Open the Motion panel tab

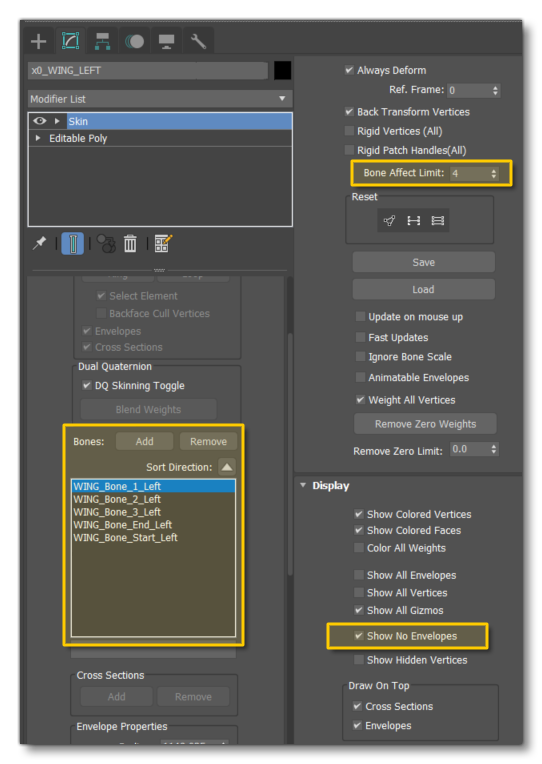coord(135,41)
